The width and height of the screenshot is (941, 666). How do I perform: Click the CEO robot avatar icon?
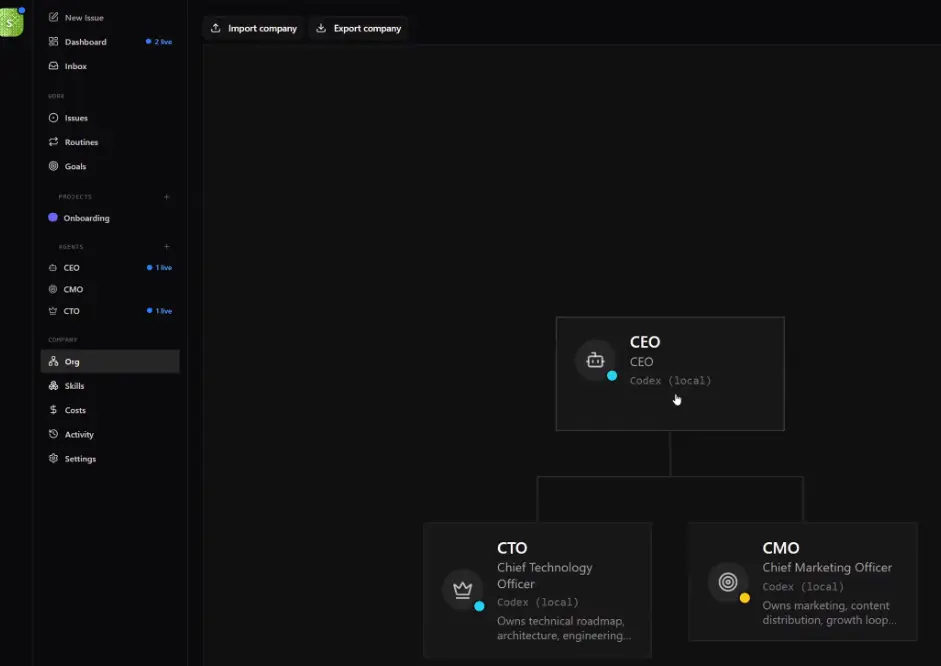596,361
